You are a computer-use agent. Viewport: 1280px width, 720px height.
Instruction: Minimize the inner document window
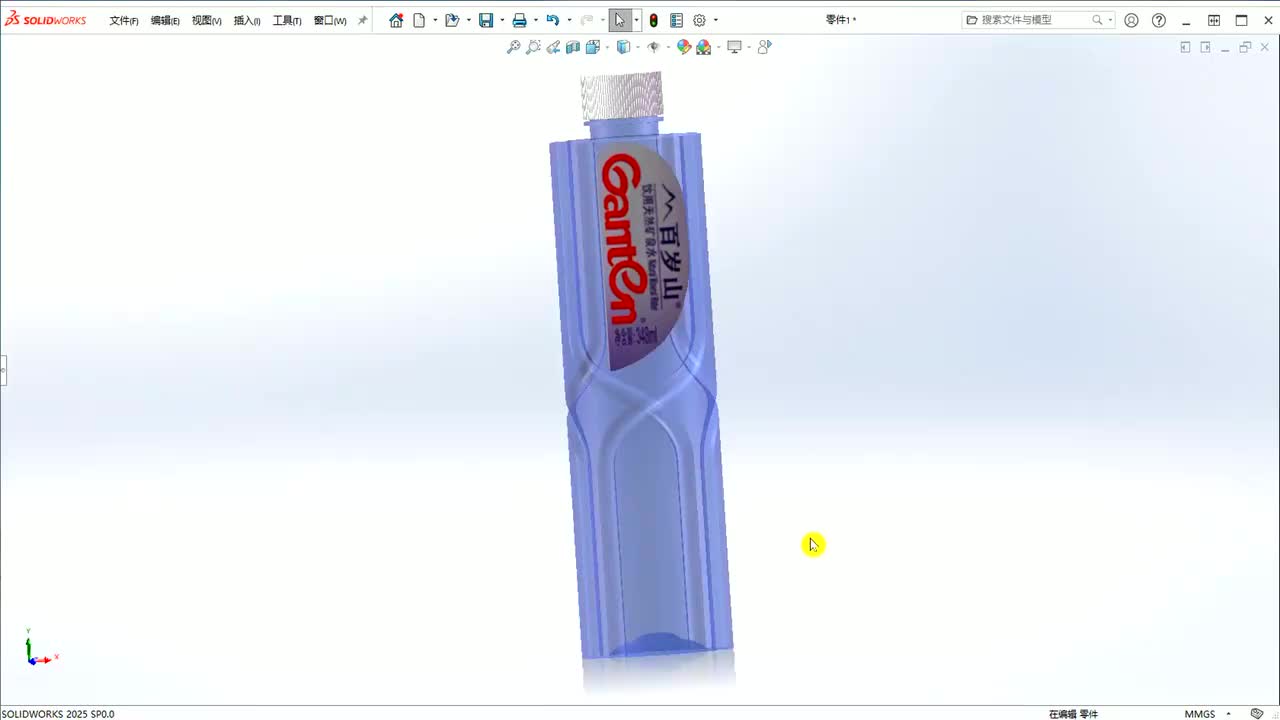tap(1225, 48)
